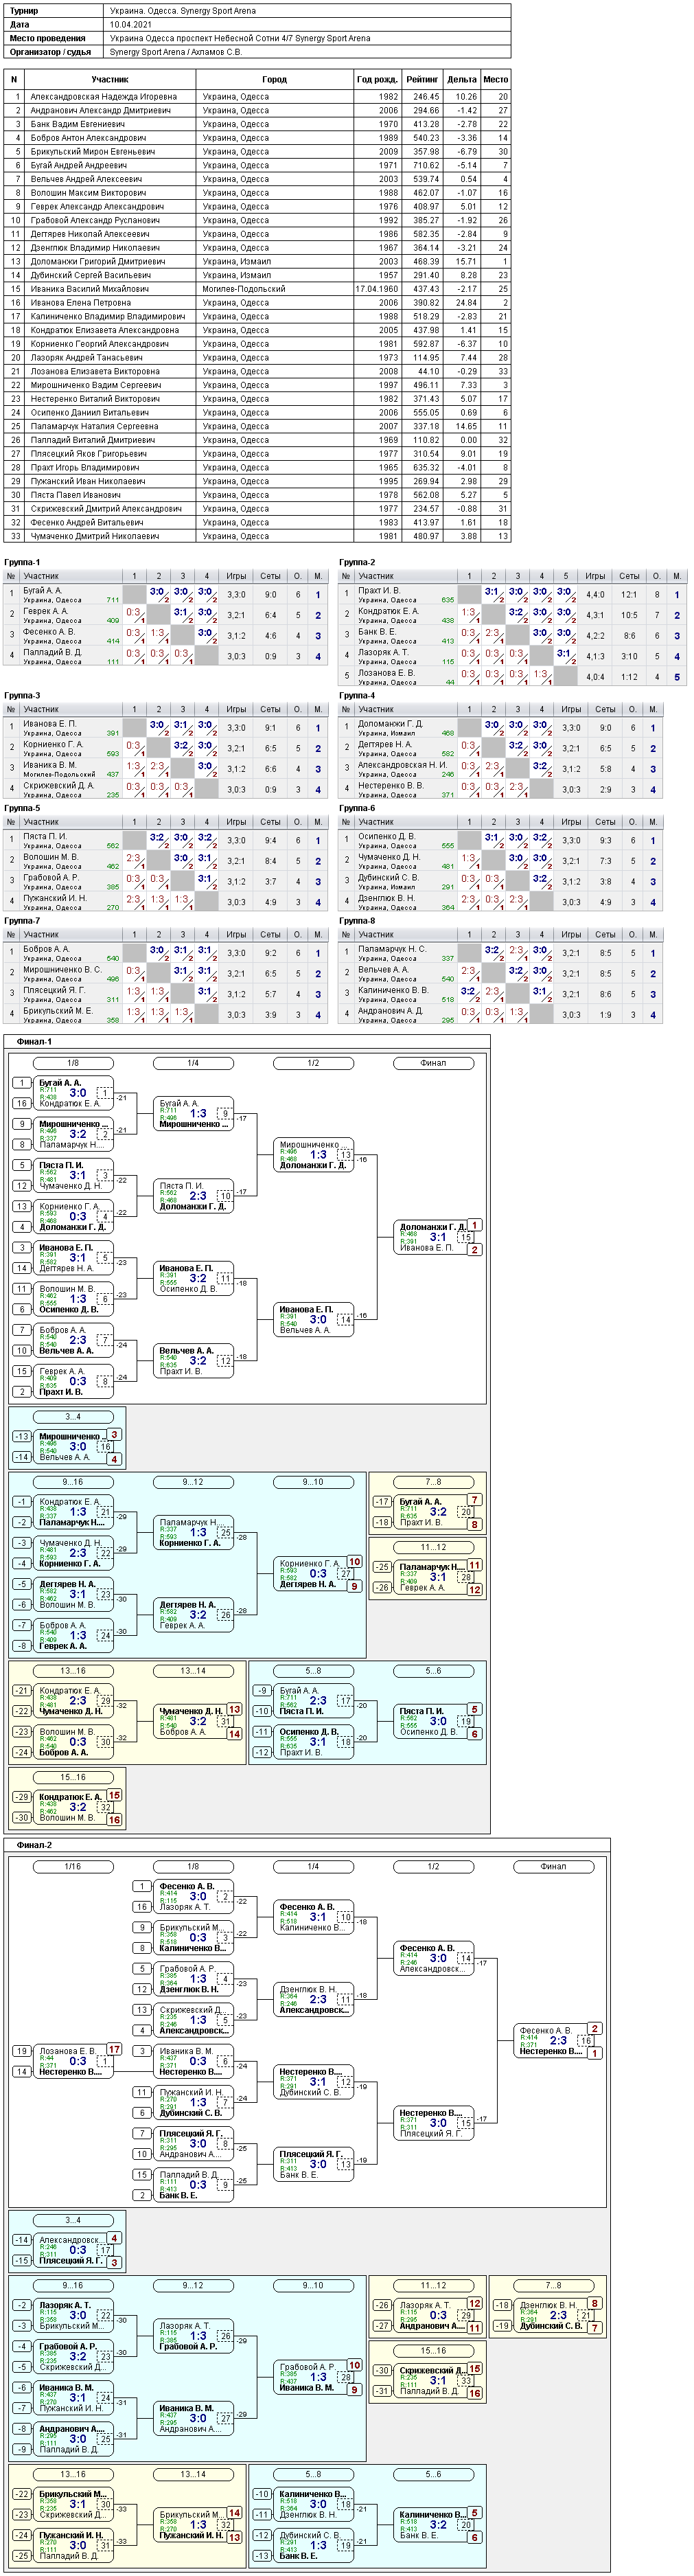694x2576 pixels.
Task: Click the 'Группа-3' table title
Action: (23, 696)
